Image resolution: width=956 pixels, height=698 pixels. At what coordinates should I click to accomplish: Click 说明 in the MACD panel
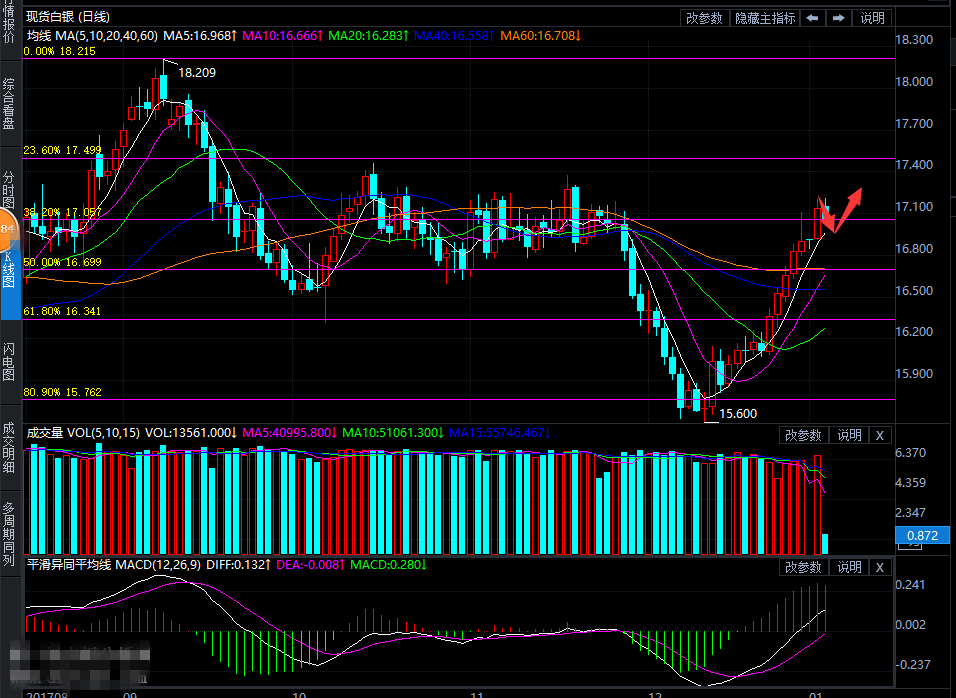849,567
